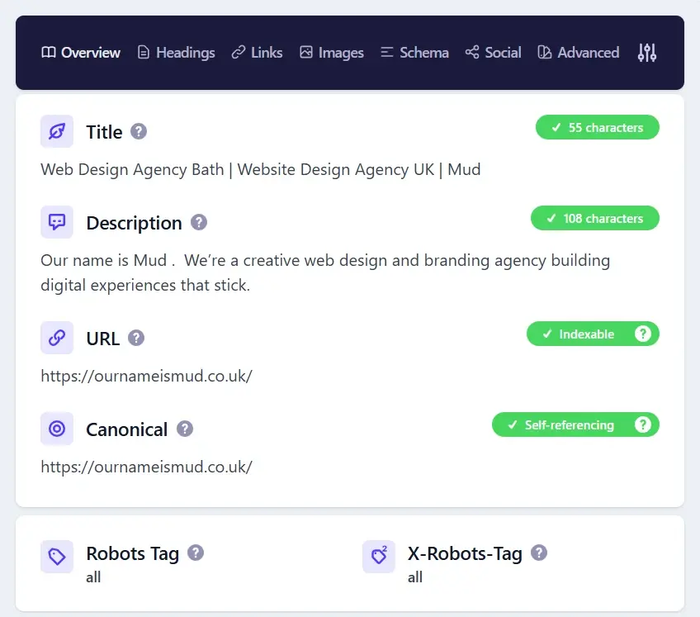Click the Title section planet icon

click(x=57, y=132)
